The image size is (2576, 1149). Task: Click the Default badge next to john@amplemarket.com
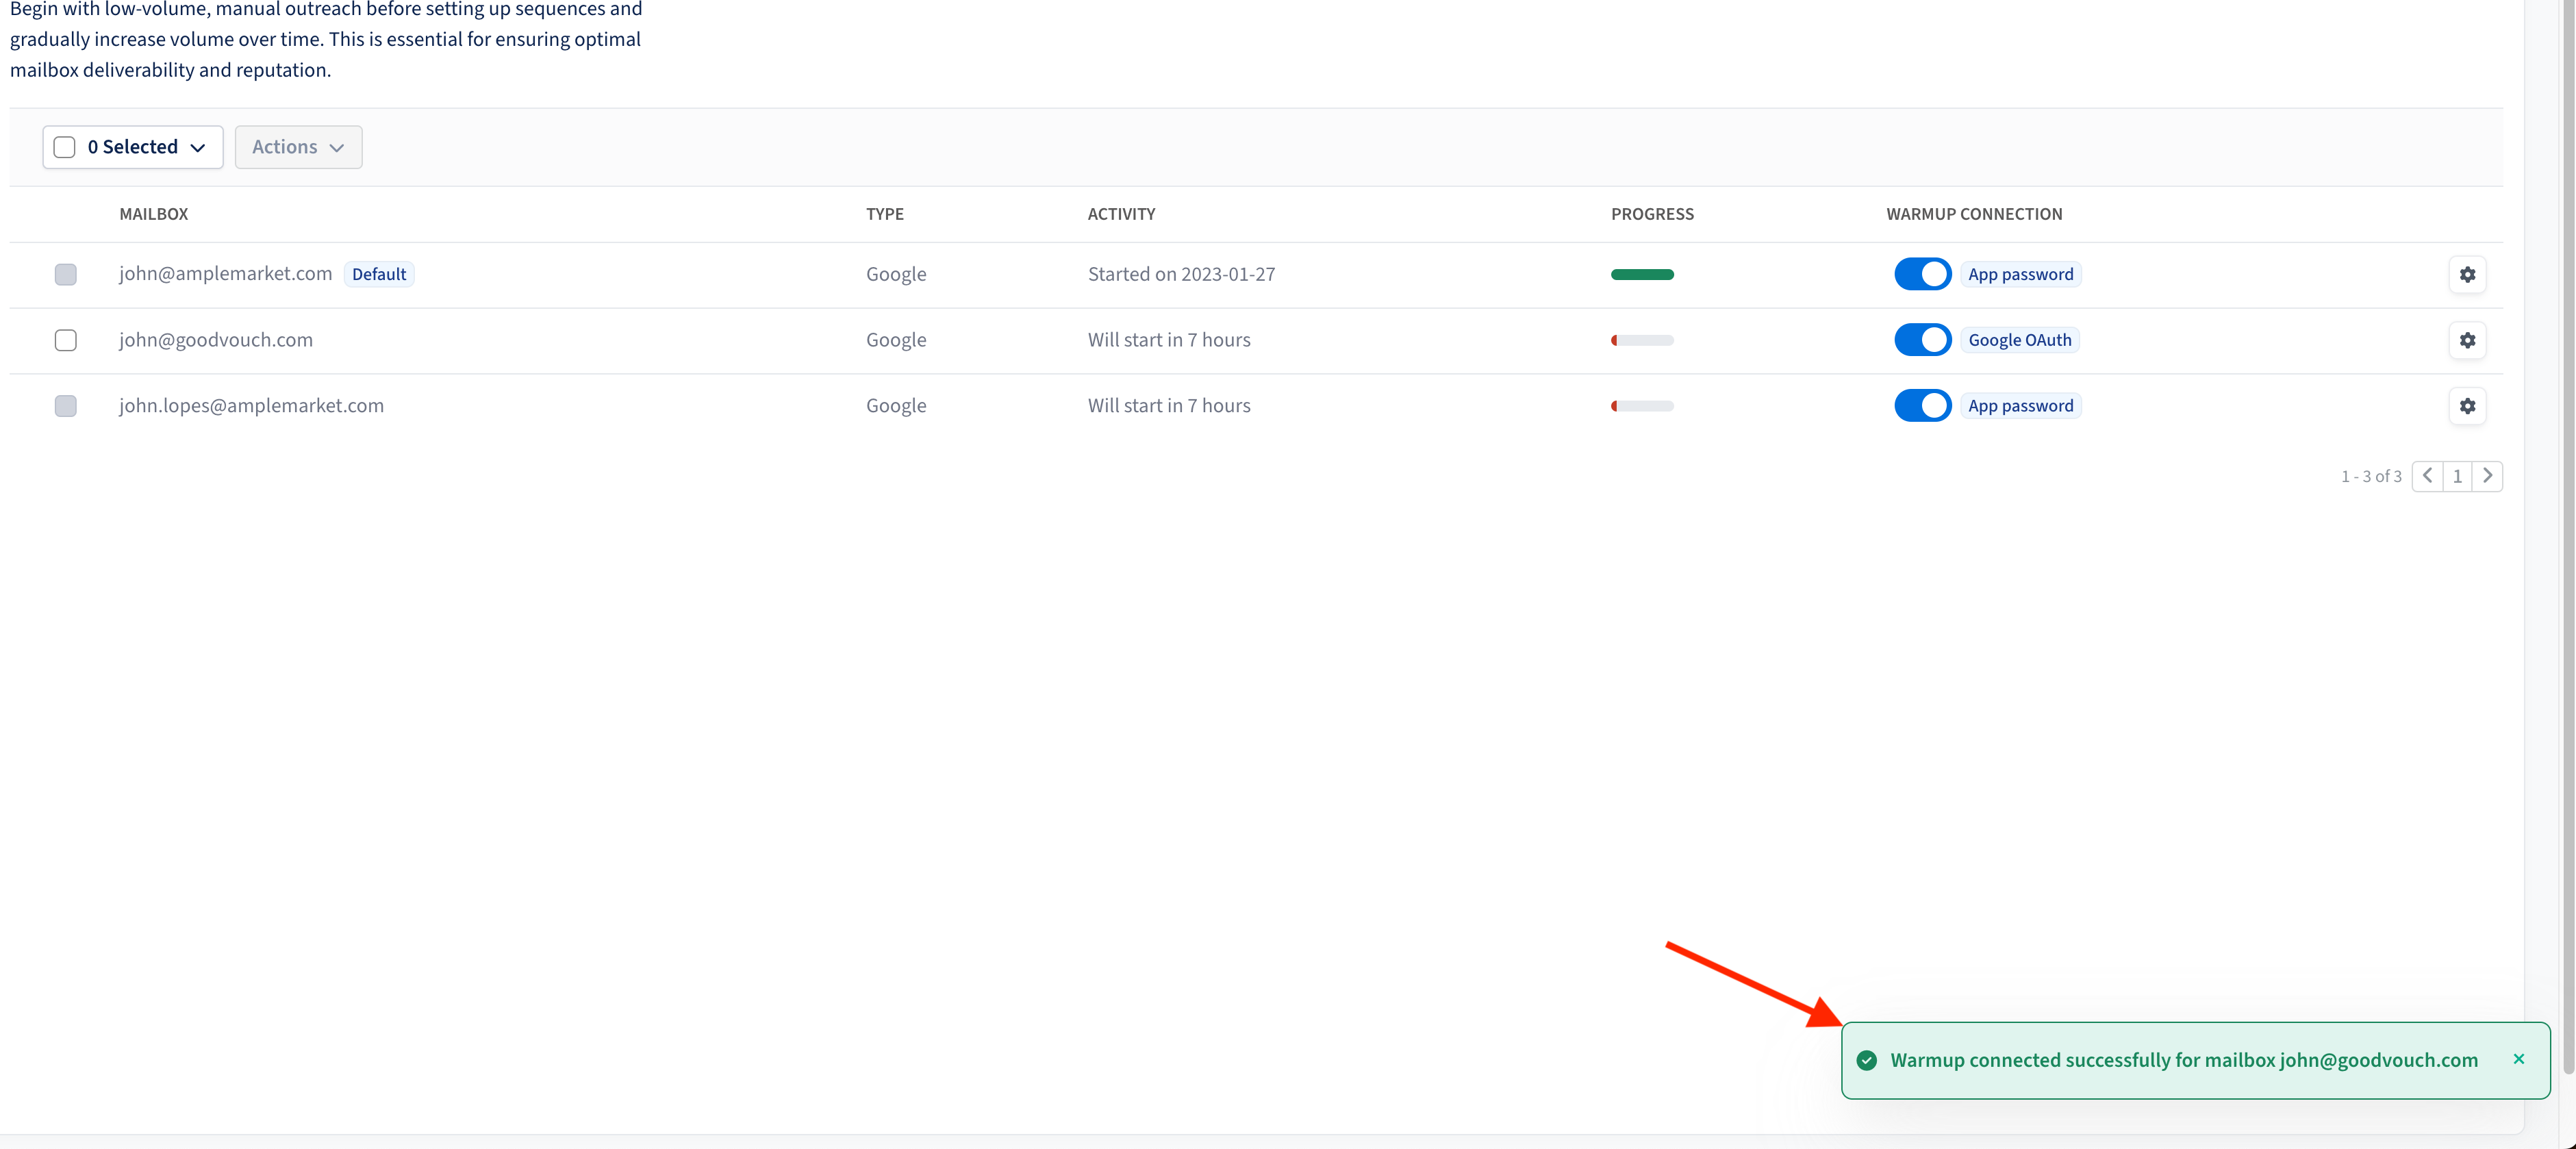pos(379,274)
